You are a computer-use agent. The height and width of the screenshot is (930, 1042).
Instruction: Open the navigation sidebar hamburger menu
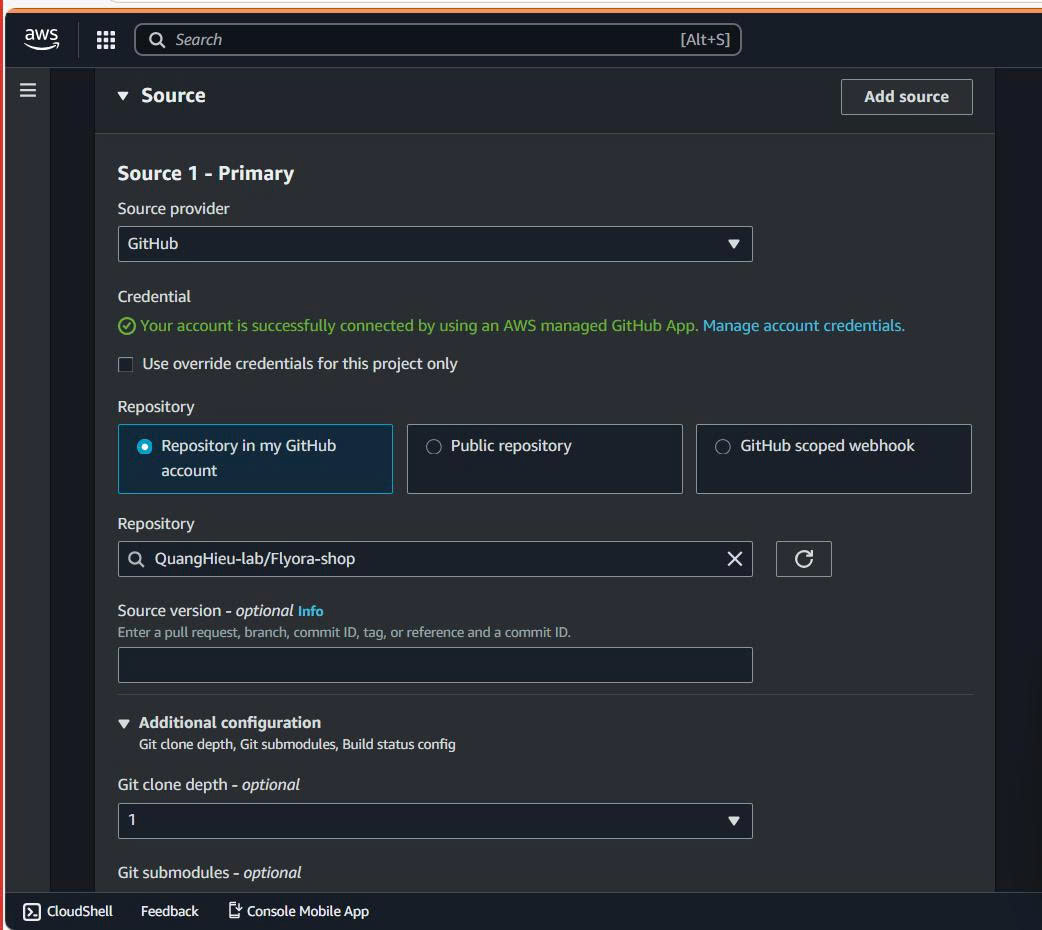(x=27, y=89)
